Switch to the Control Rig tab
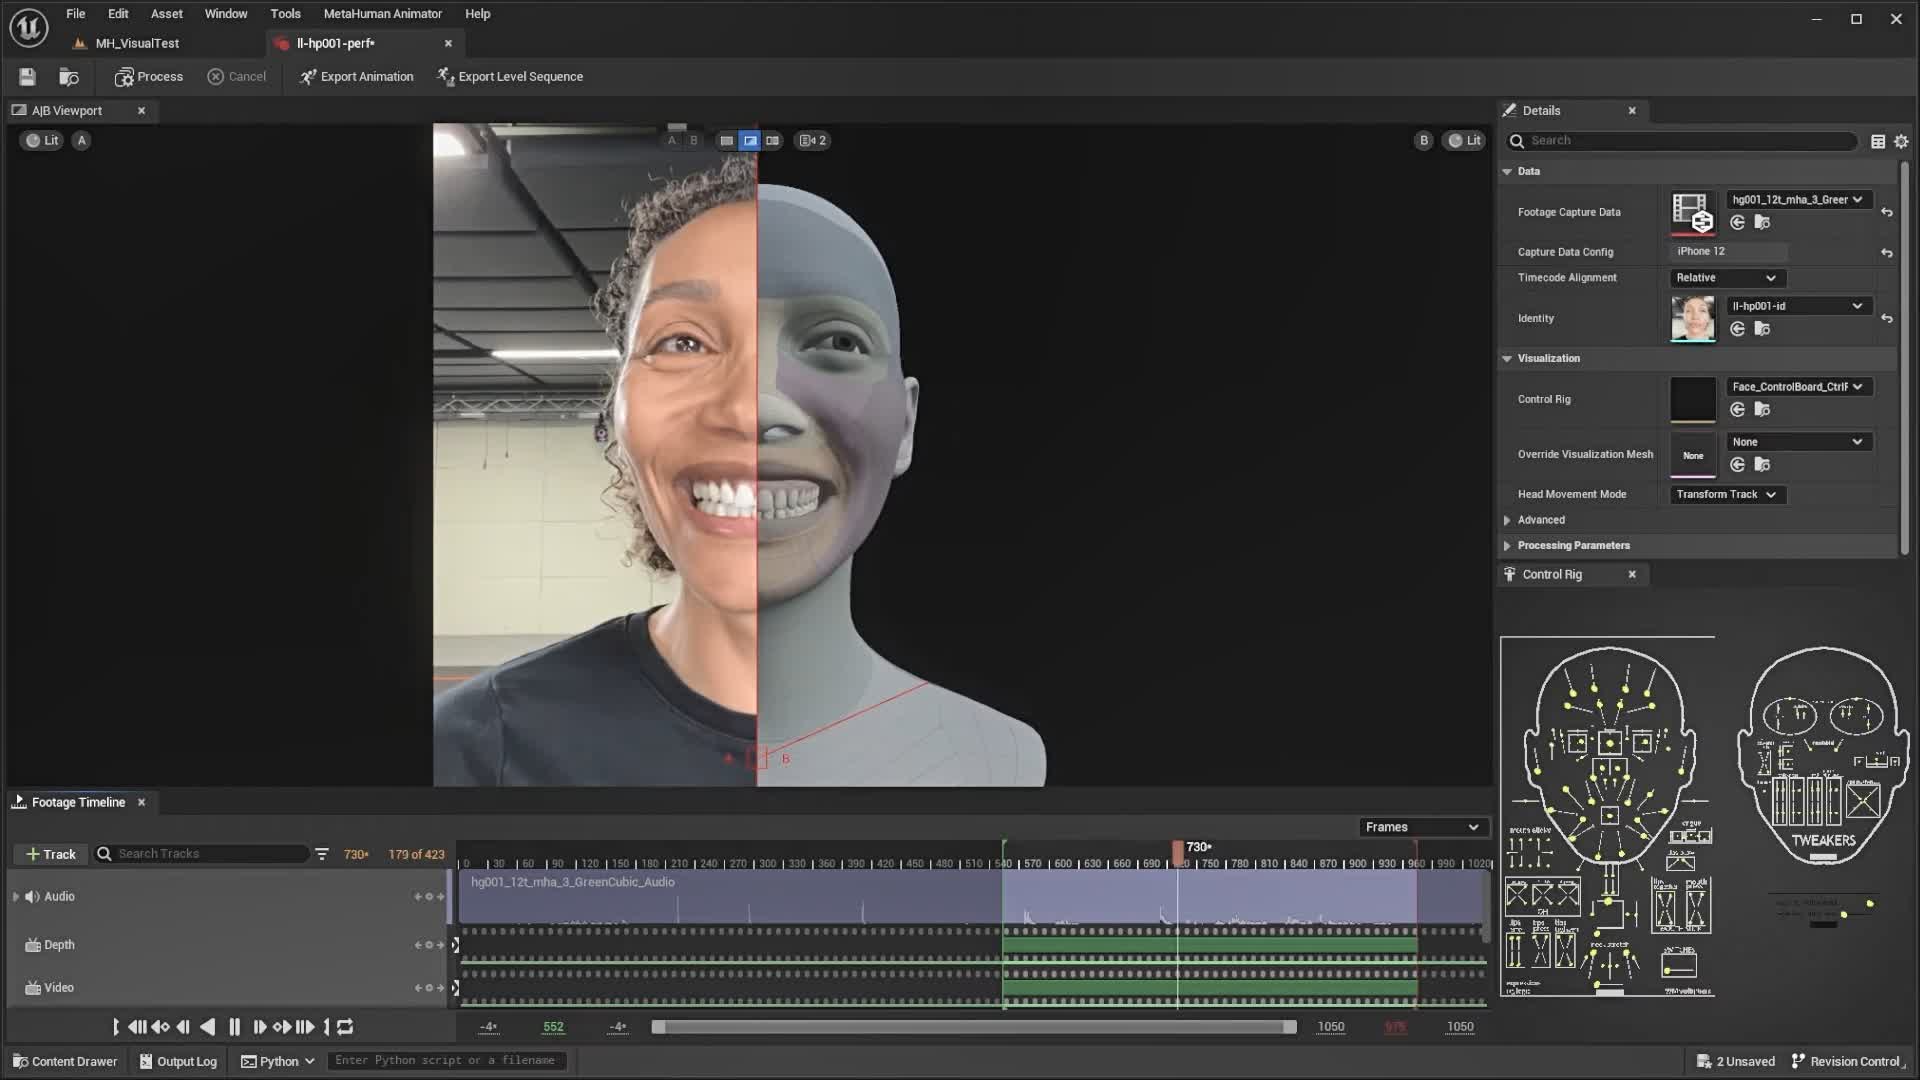The image size is (1920, 1080). coord(1554,574)
